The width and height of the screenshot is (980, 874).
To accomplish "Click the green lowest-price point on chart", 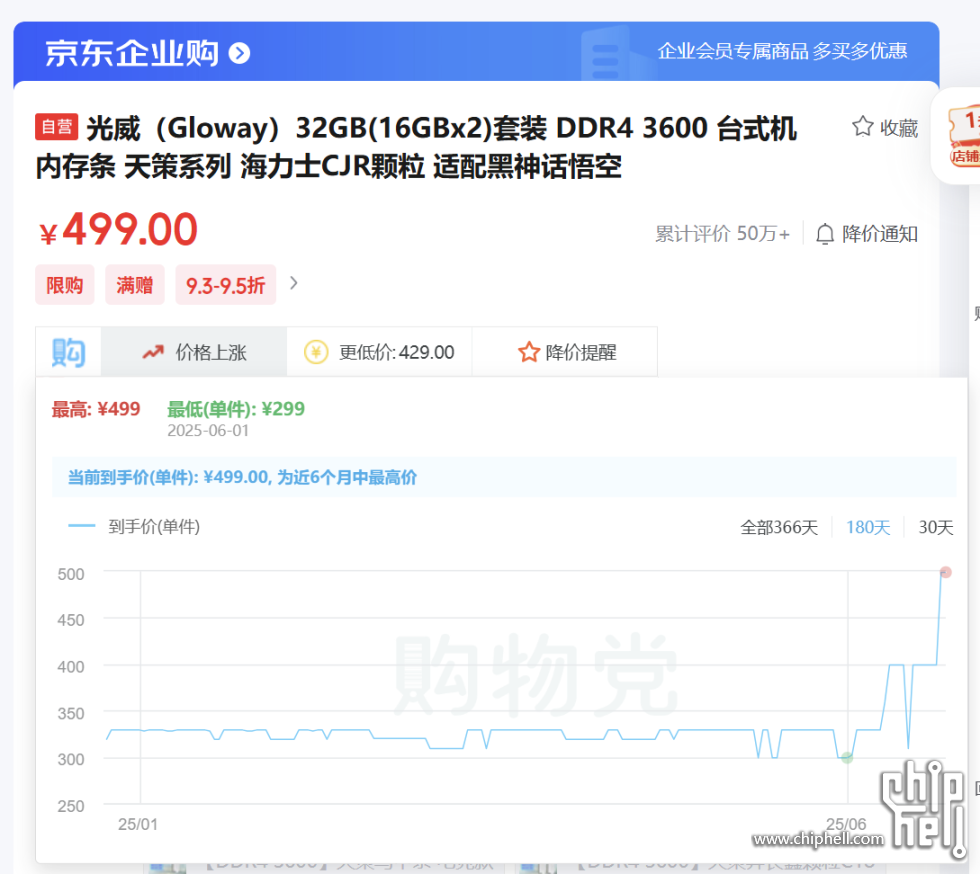I will [x=847, y=758].
